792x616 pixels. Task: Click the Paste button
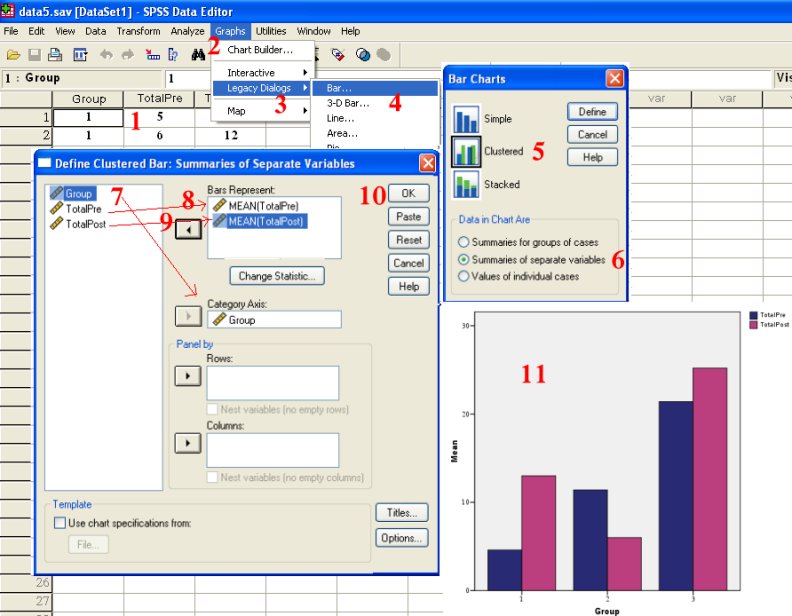(409, 217)
